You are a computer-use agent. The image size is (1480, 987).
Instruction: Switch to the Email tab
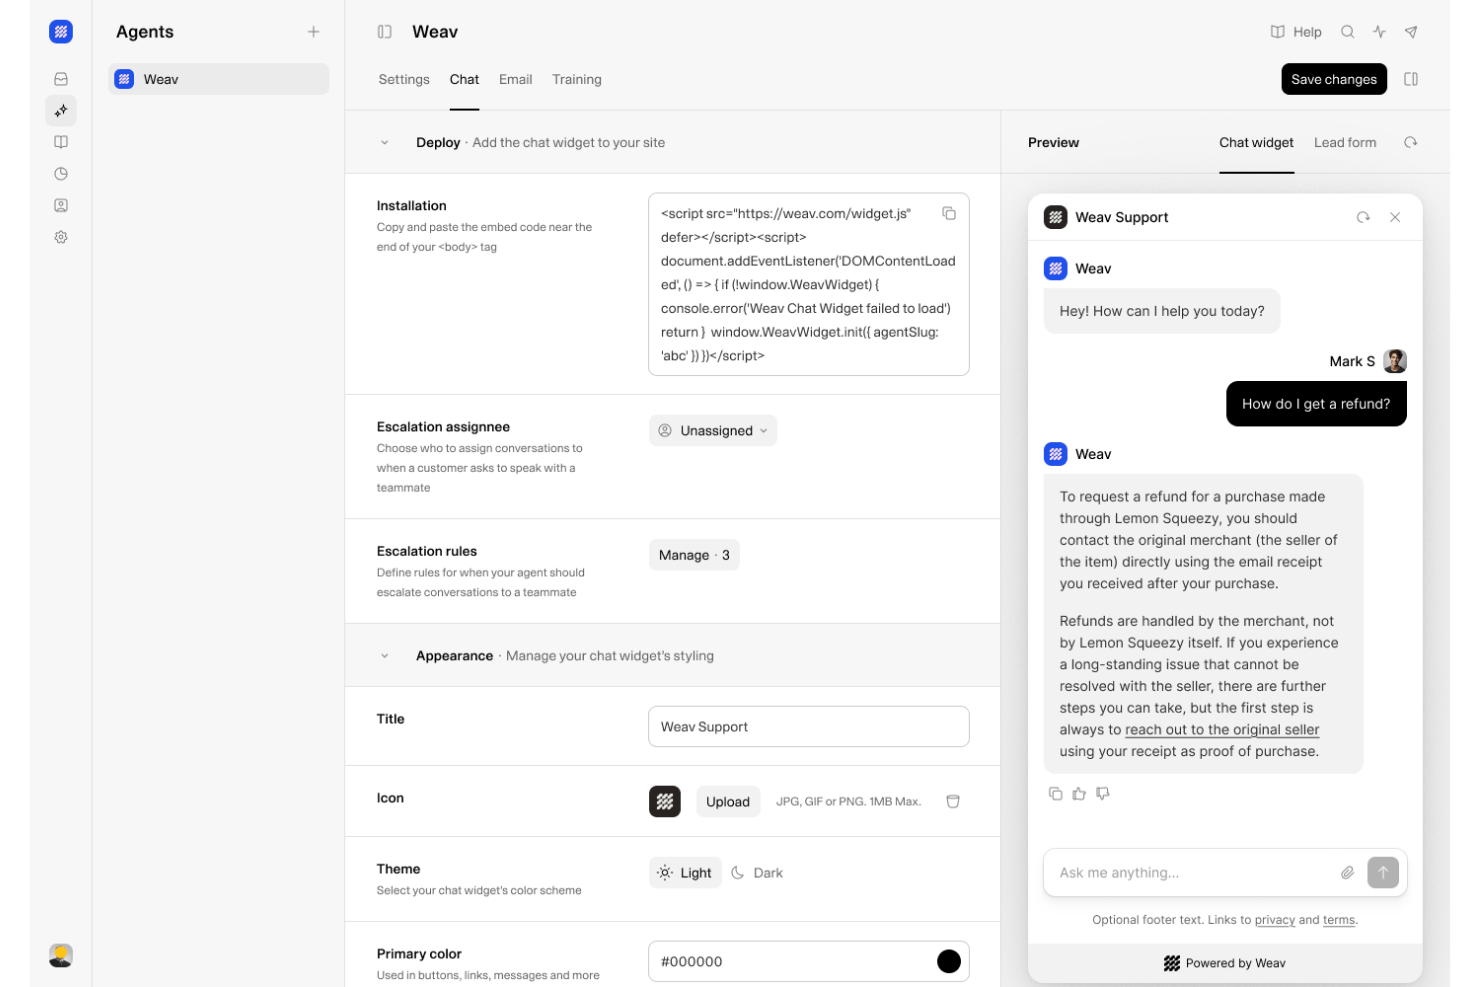[x=516, y=79]
